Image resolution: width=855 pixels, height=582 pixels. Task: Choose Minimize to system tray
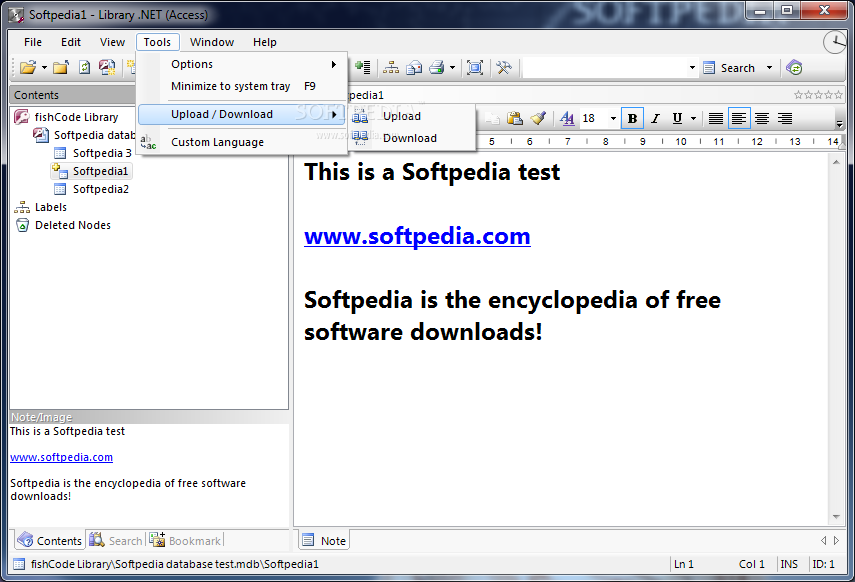pos(242,86)
